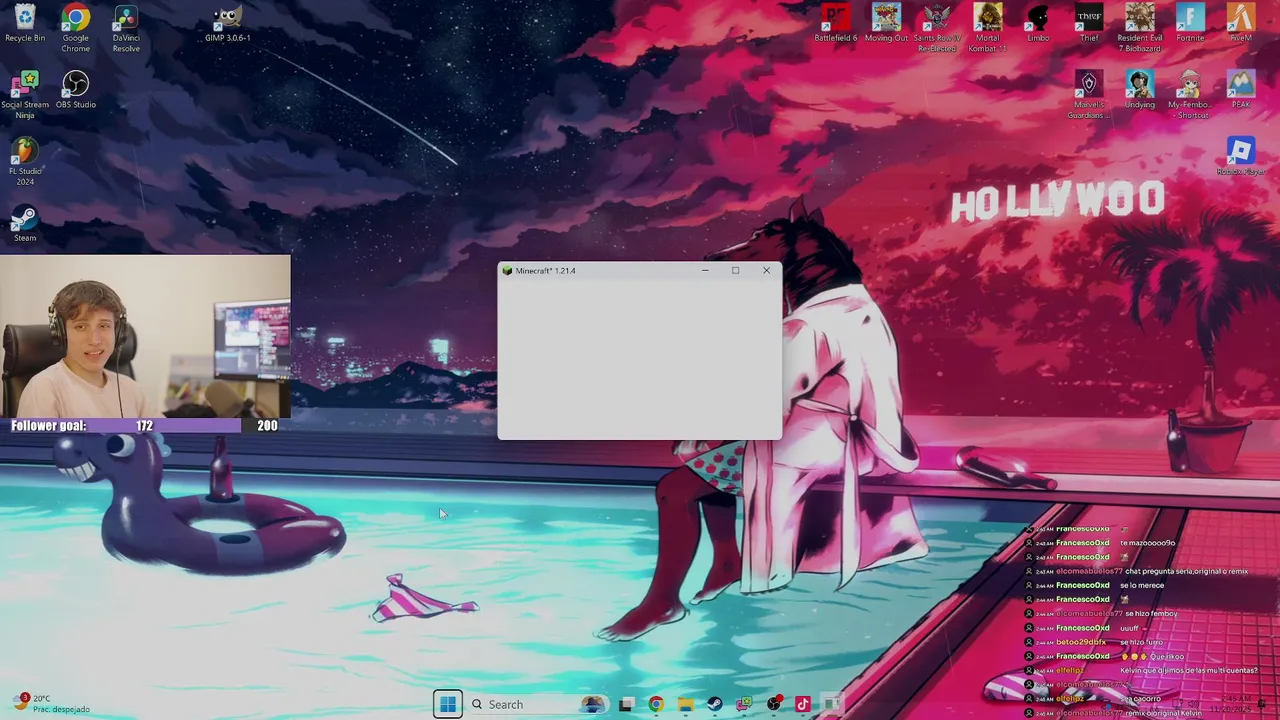Image resolution: width=1280 pixels, height=720 pixels.
Task: Select Saints Row IV Re-Elected shortcut
Action: (x=937, y=28)
